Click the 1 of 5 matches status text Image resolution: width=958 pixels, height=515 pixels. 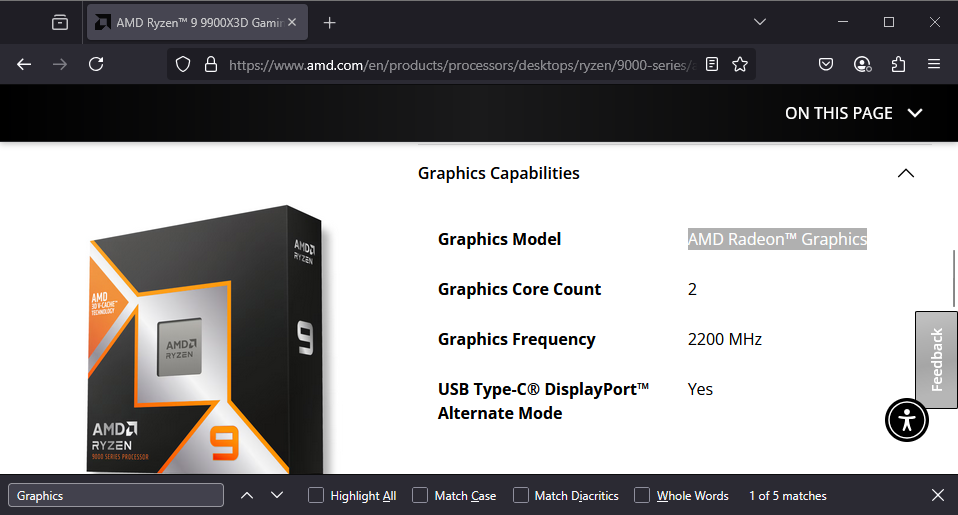pyautogui.click(x=788, y=496)
